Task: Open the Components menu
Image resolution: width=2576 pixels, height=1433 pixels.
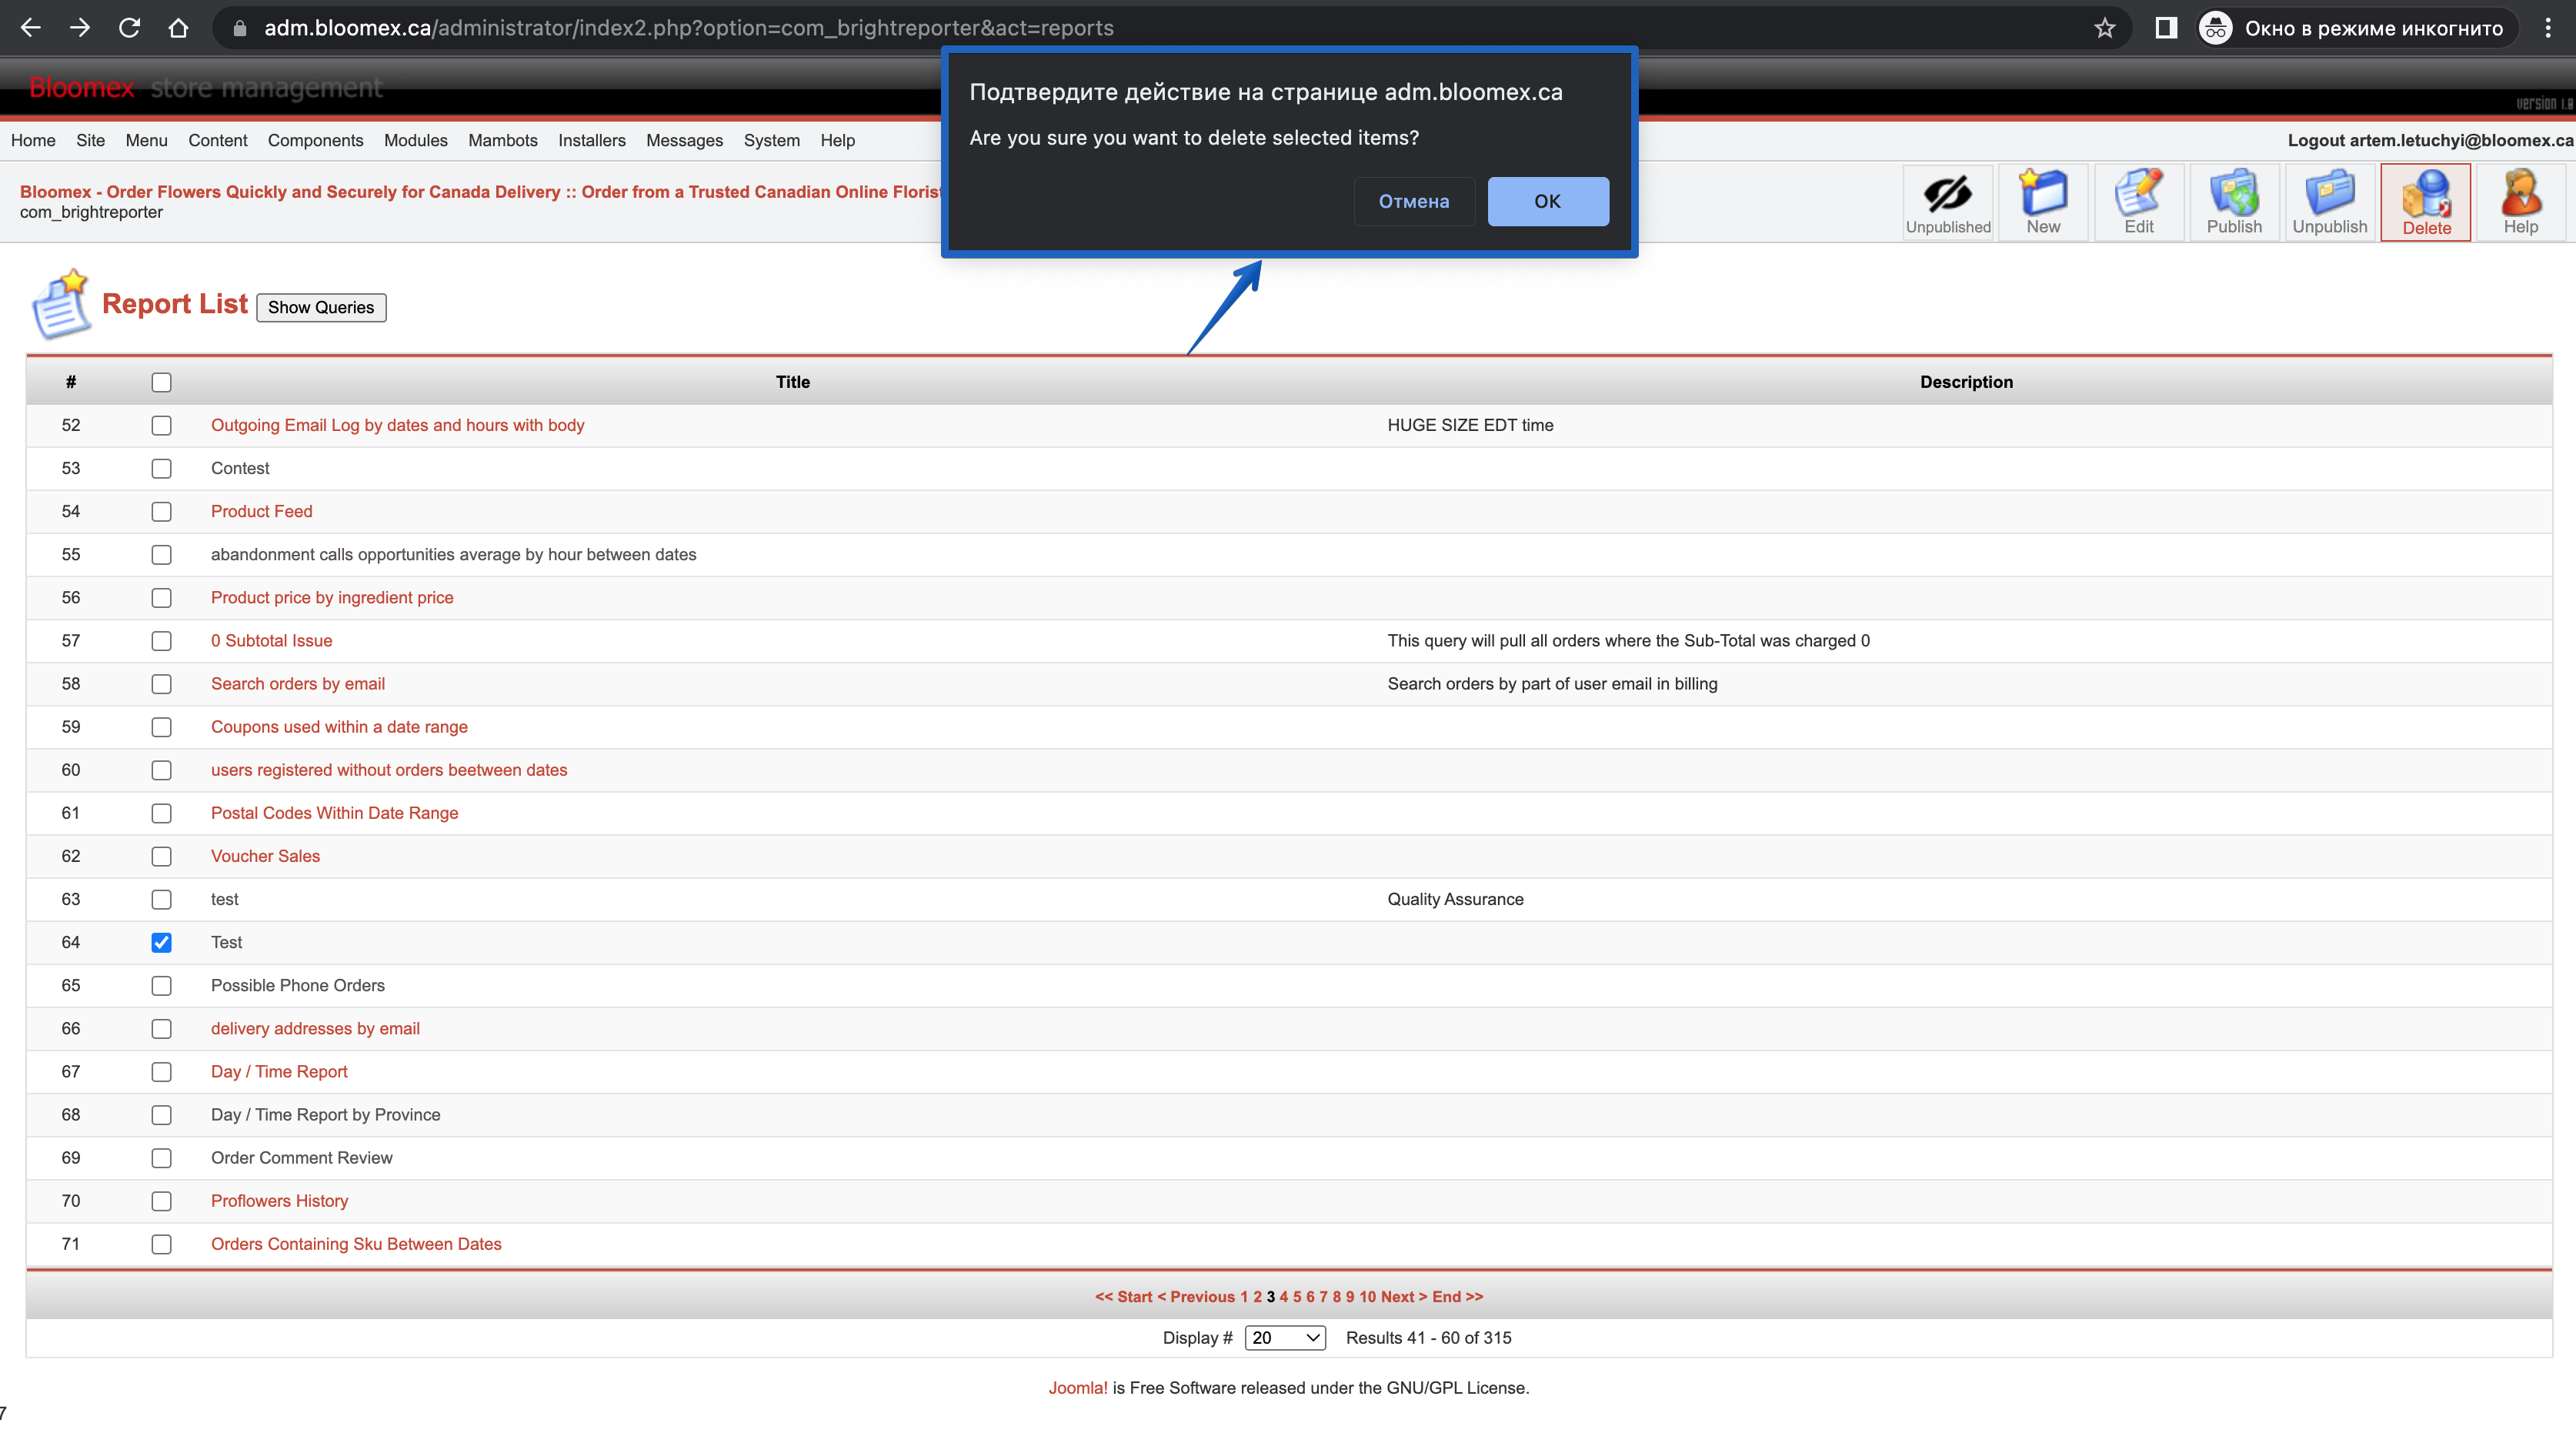Action: (x=315, y=141)
